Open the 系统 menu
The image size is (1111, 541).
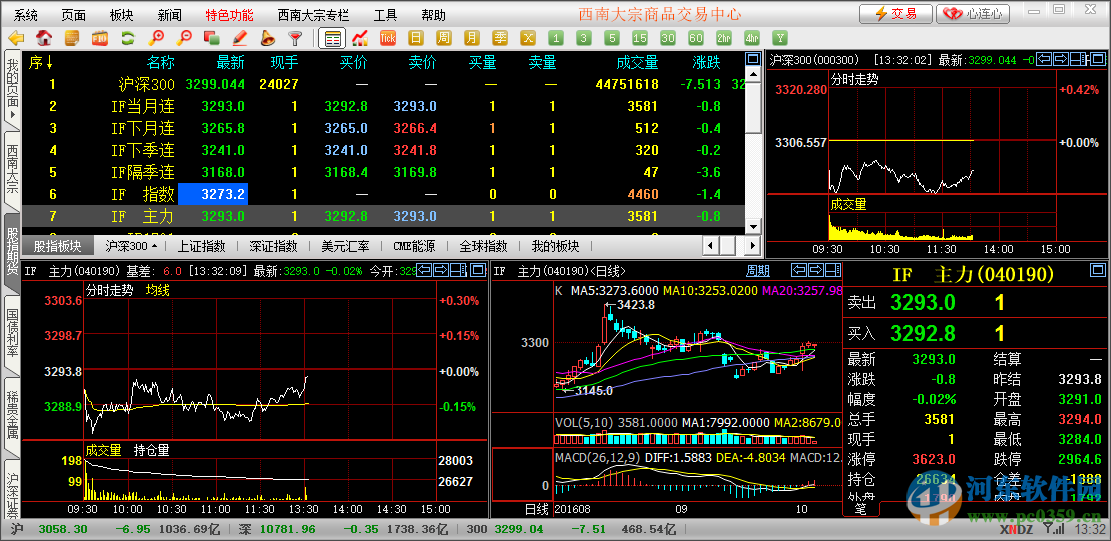click(26, 14)
